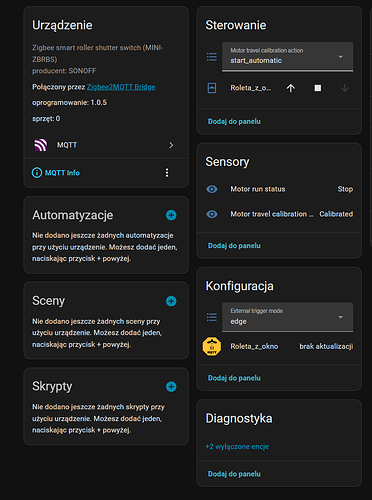
Task: Open the Roleta_z_o... cover entity
Action: [251, 88]
